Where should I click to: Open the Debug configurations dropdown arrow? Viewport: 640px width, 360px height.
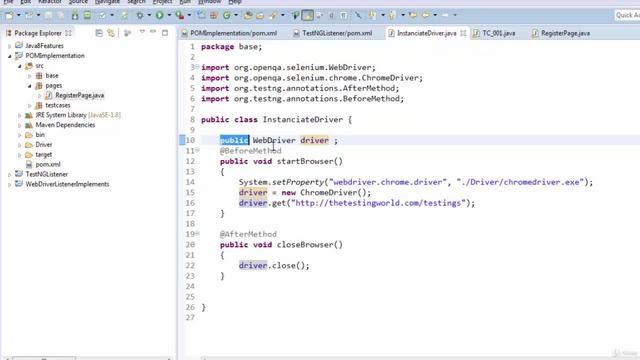point(149,16)
